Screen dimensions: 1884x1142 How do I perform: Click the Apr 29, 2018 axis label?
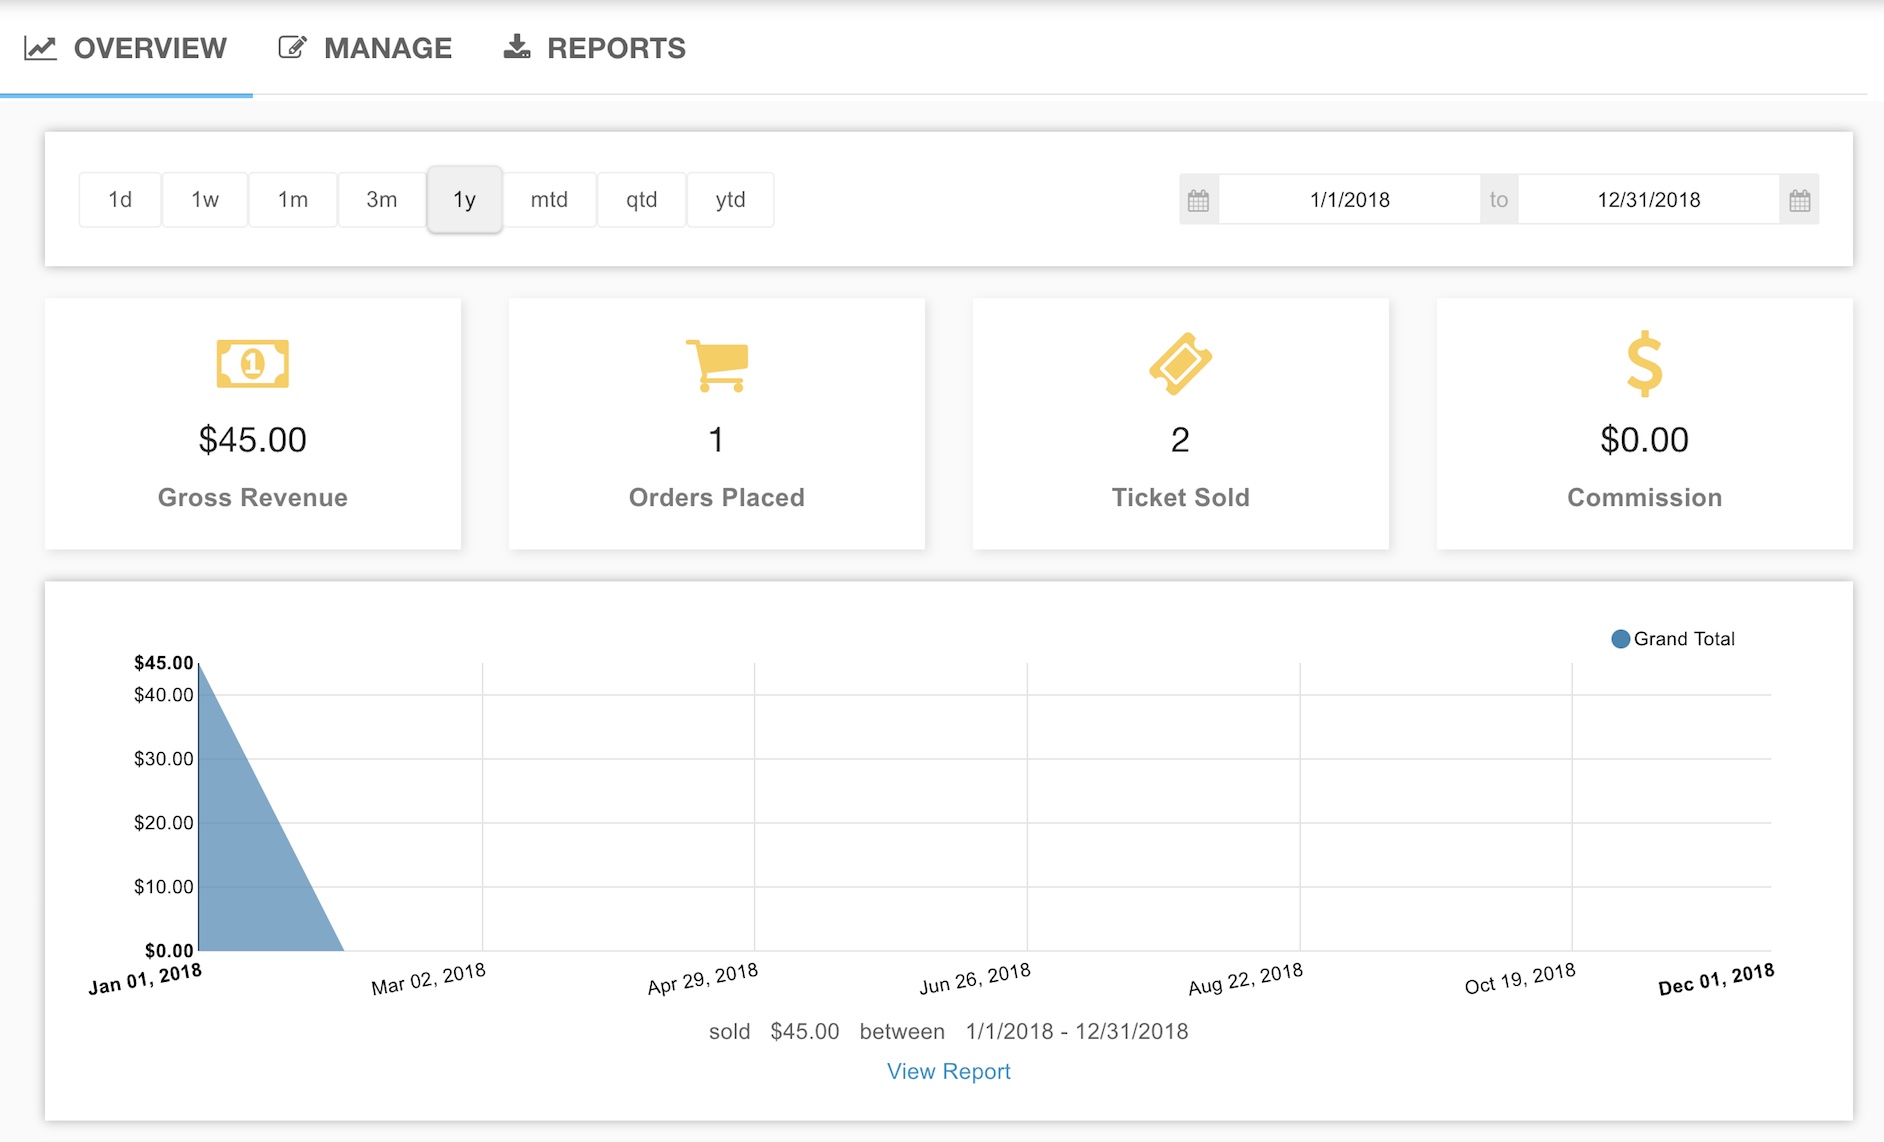(x=702, y=979)
